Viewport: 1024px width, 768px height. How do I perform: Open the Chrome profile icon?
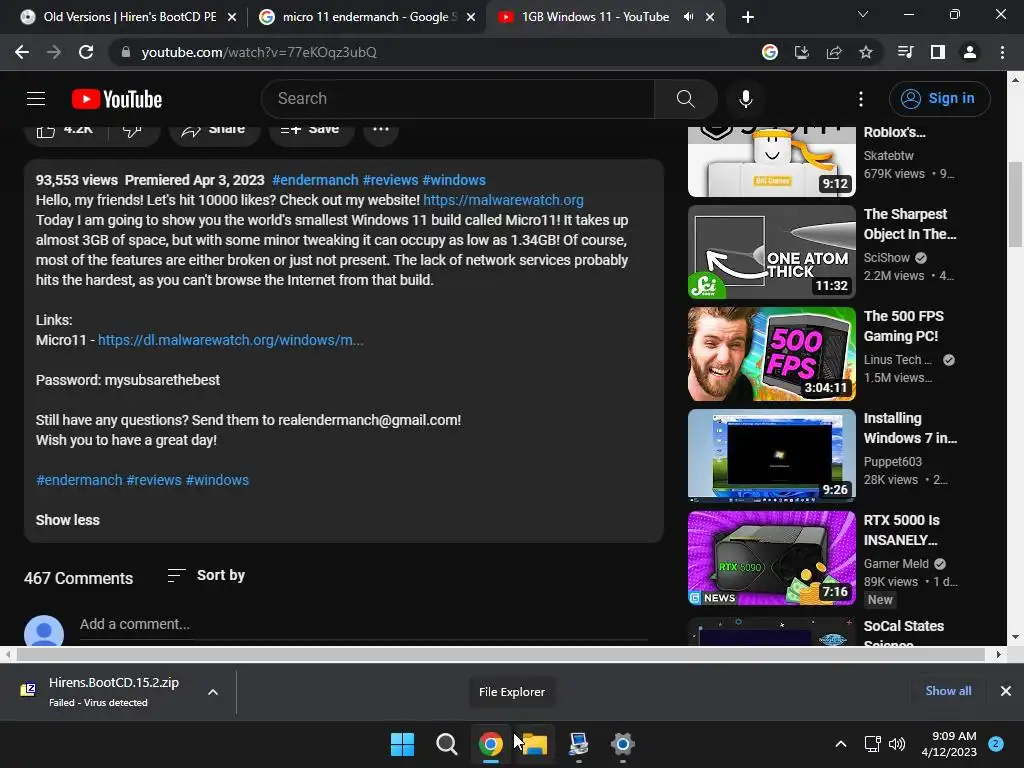970,52
